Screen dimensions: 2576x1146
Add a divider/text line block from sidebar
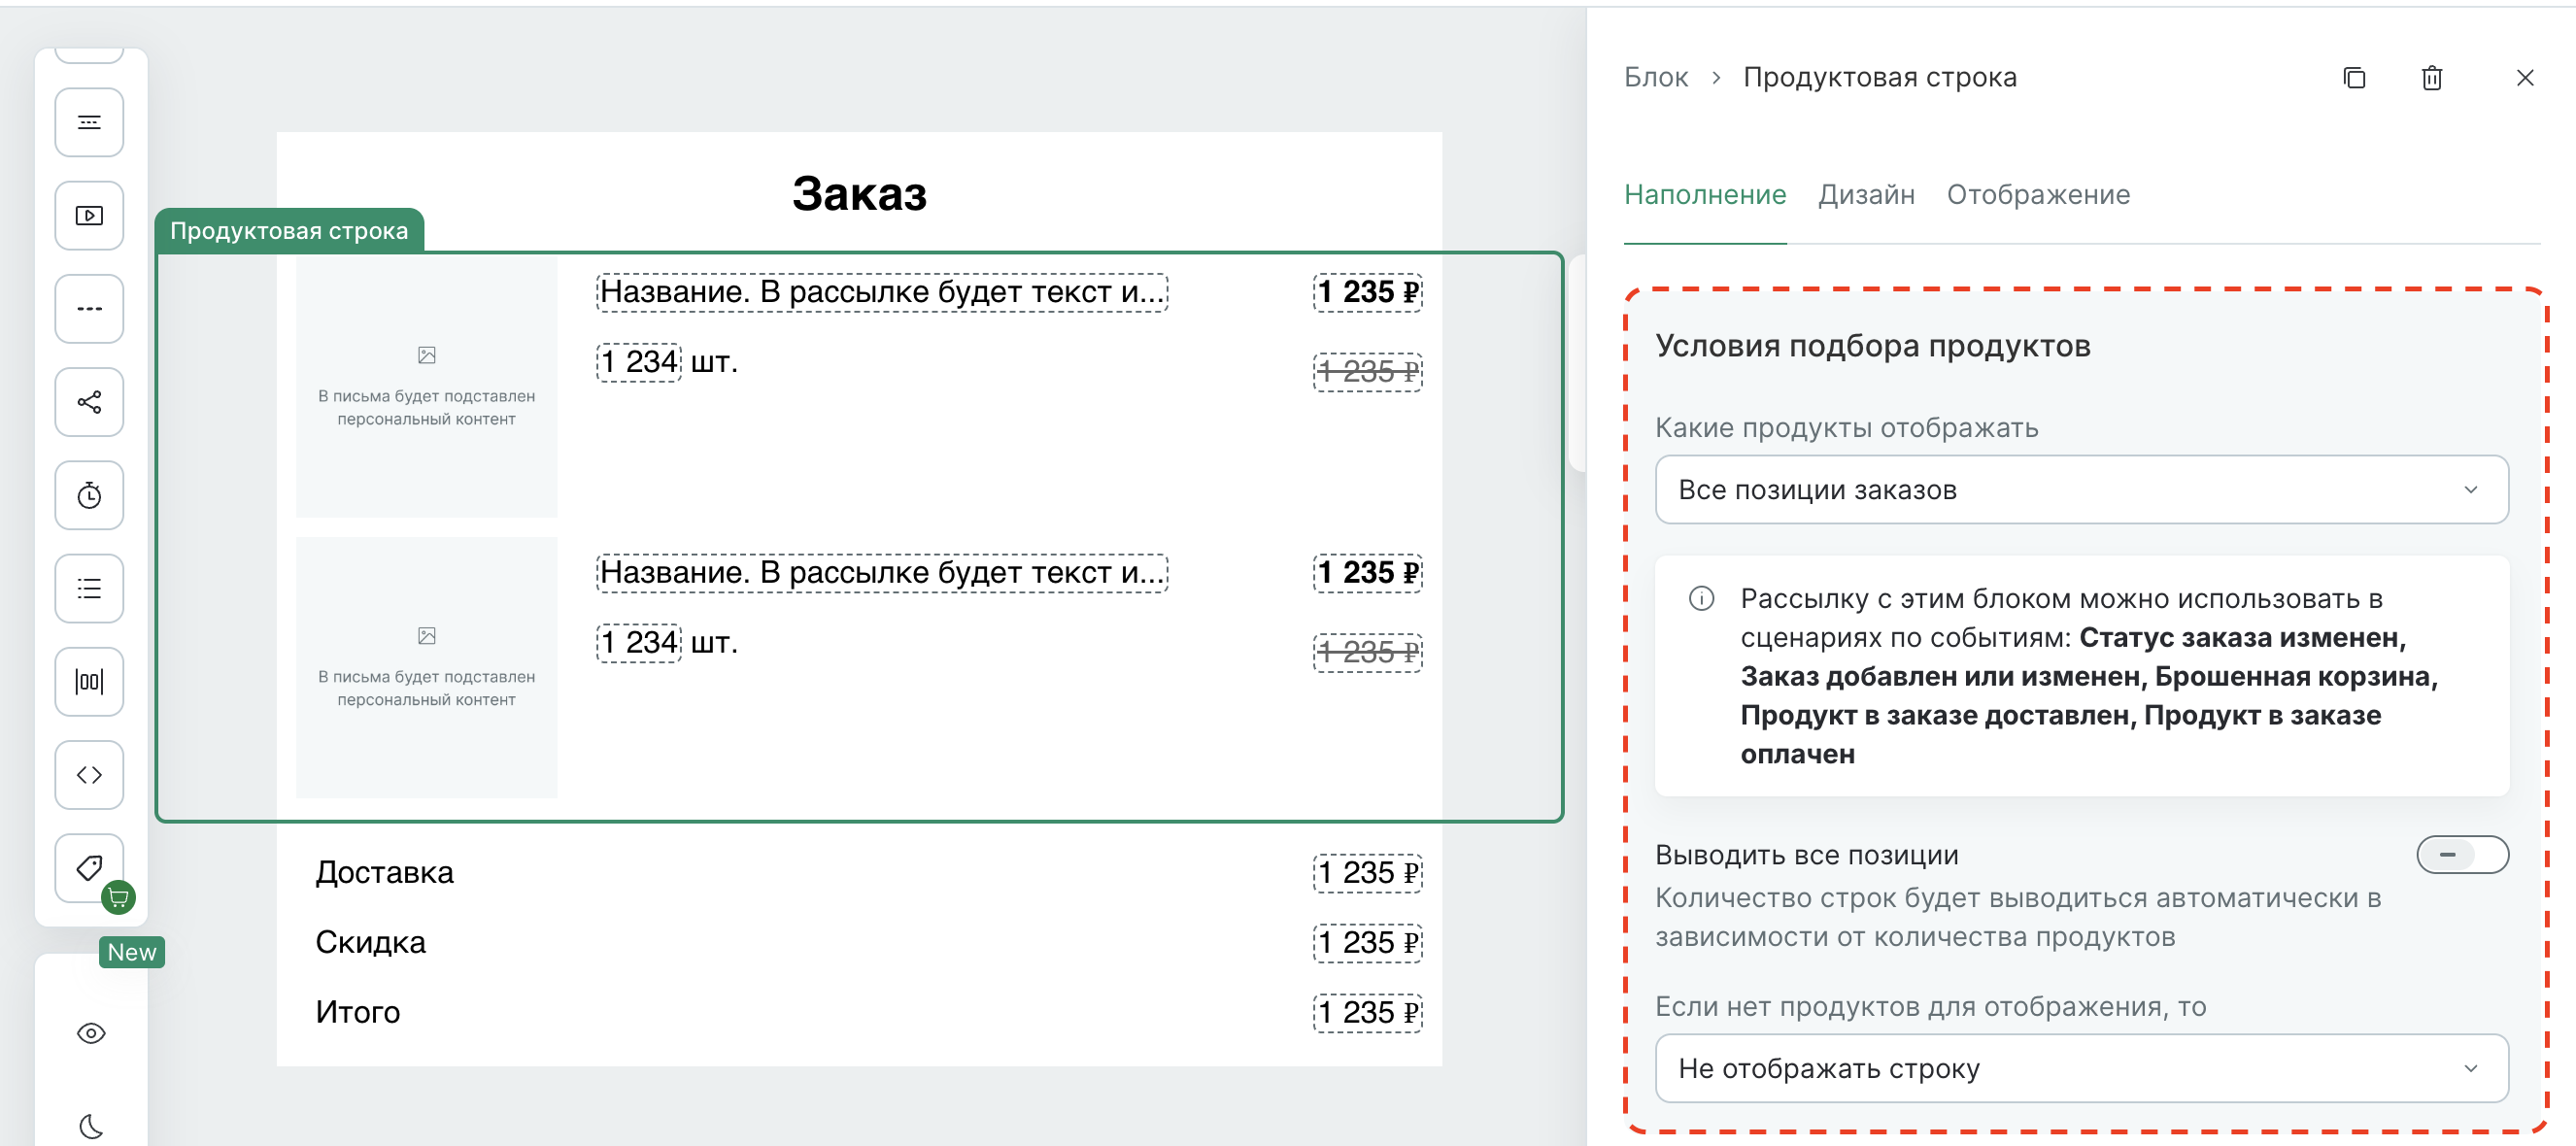click(89, 122)
